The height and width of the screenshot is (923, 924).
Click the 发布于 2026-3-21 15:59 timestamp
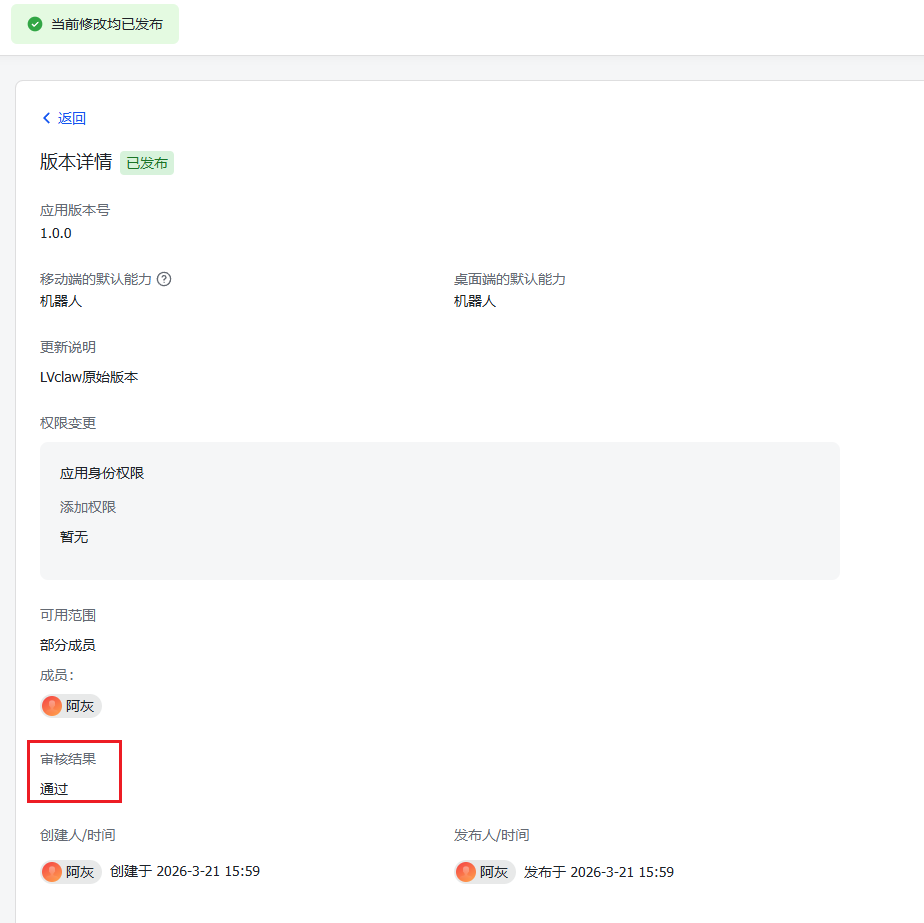point(599,872)
